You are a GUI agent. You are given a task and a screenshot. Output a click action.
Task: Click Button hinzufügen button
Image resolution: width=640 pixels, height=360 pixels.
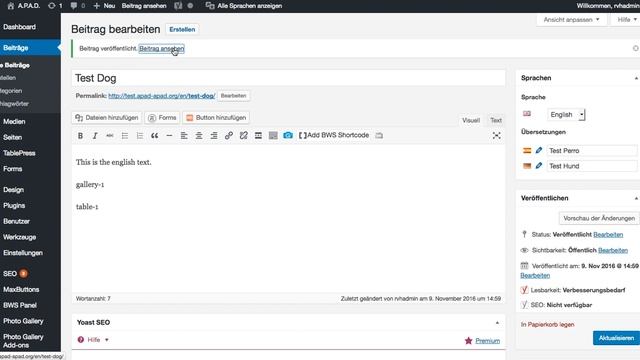click(216, 118)
